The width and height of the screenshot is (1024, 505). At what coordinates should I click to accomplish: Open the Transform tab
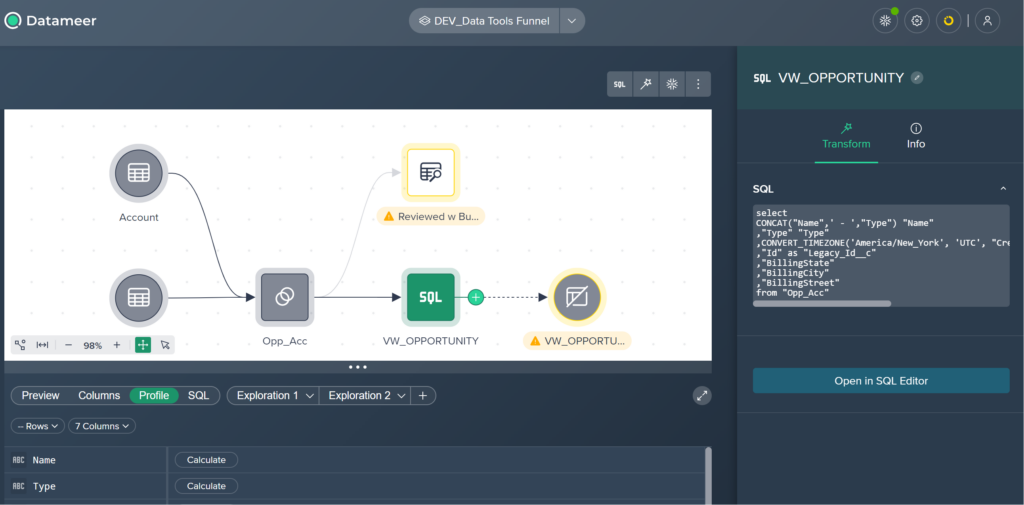(846, 136)
